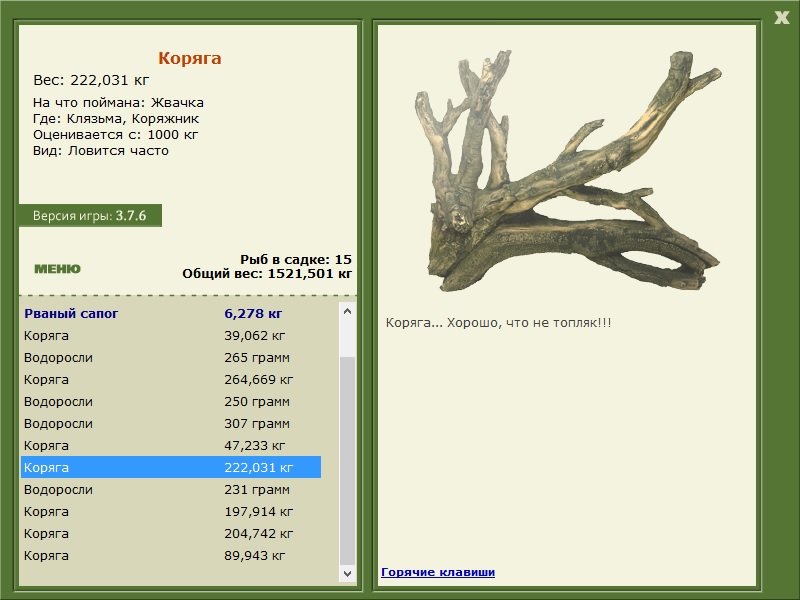This screenshot has height=600, width=800.
Task: Open the МЕНЮ button
Action: point(58,269)
